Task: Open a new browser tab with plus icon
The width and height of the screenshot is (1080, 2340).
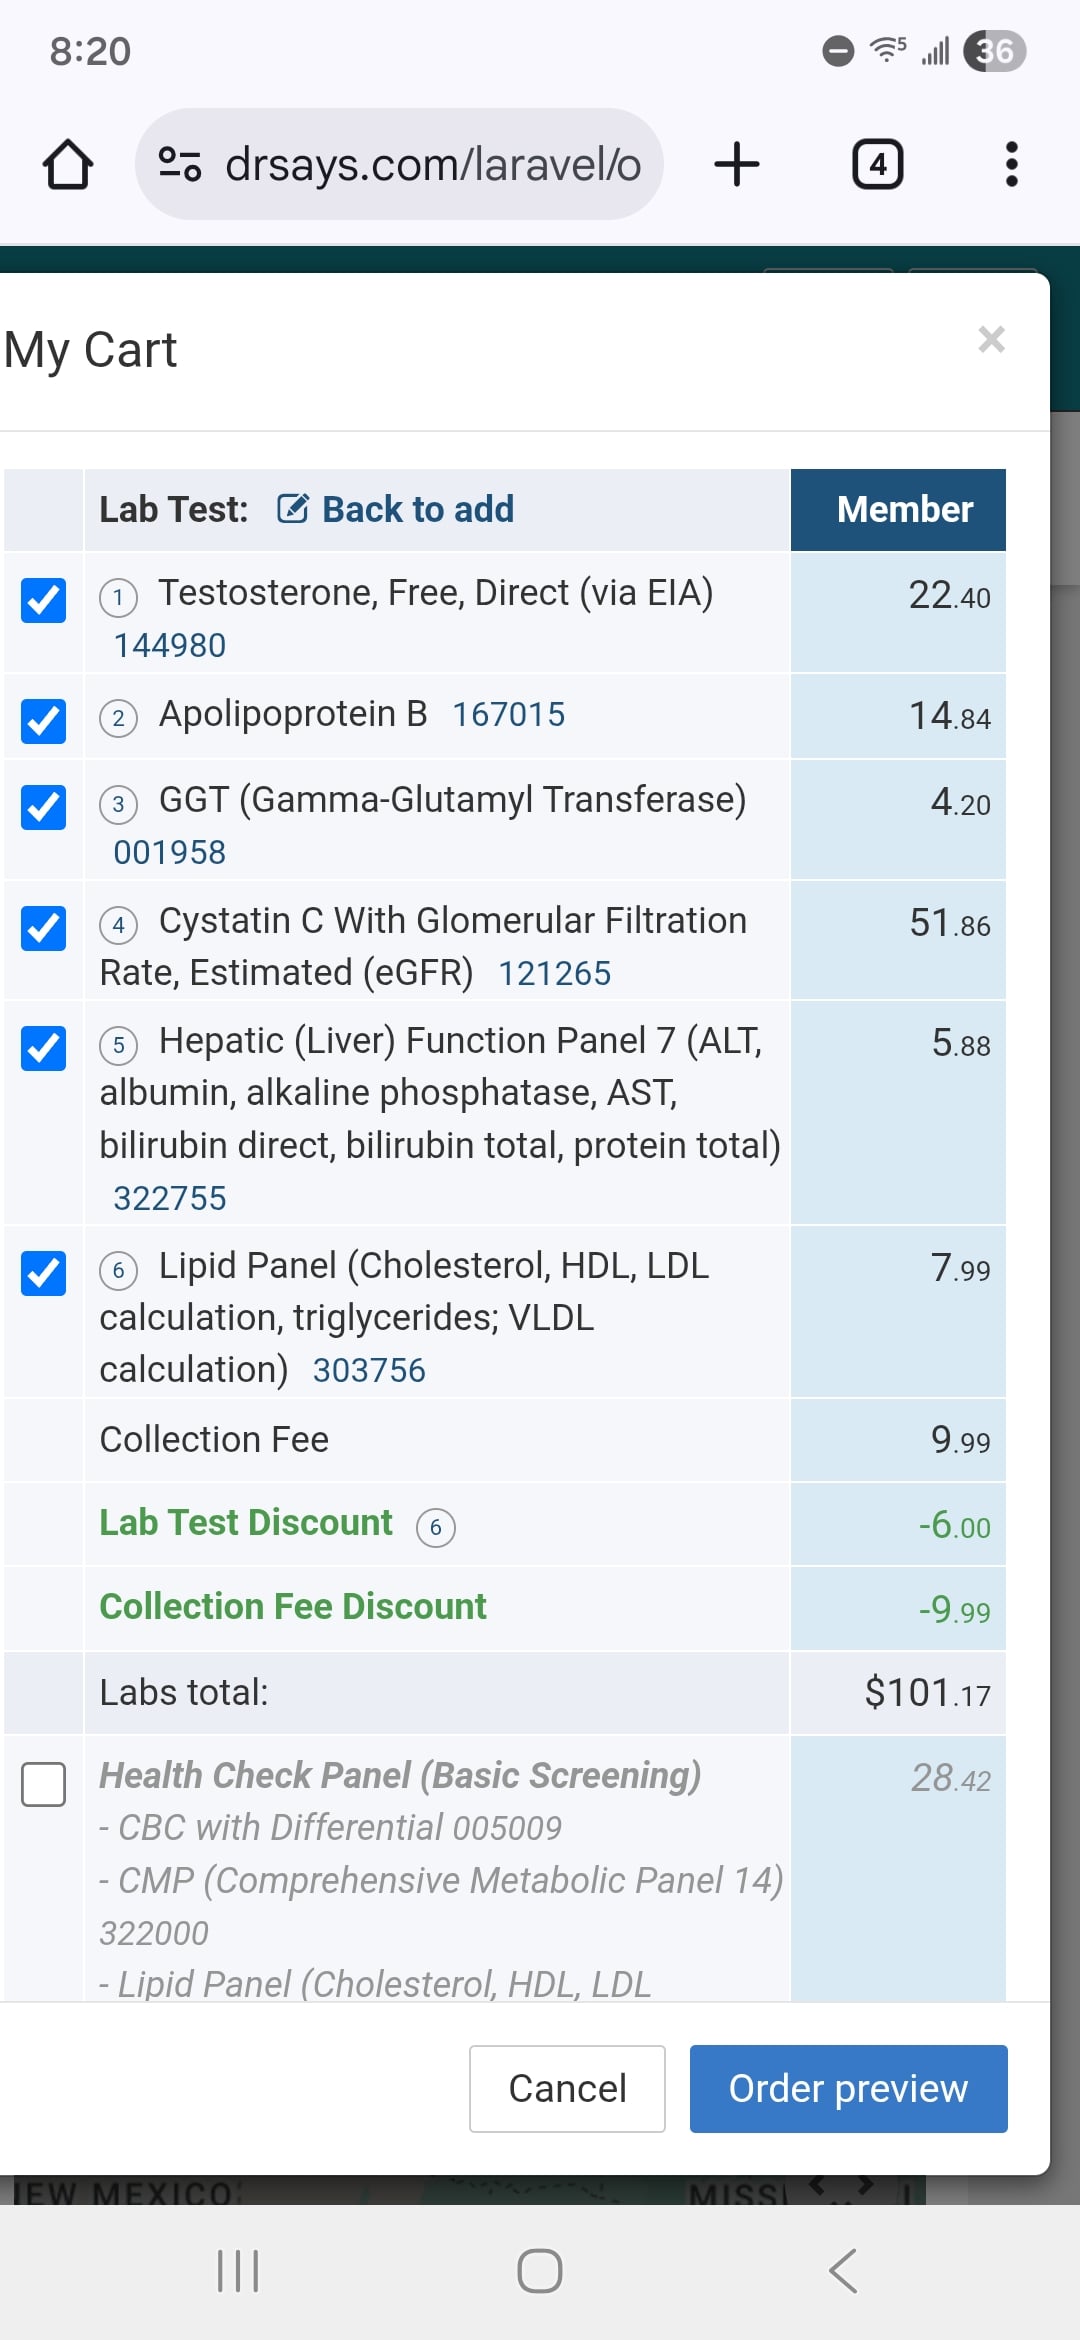Action: pos(737,164)
